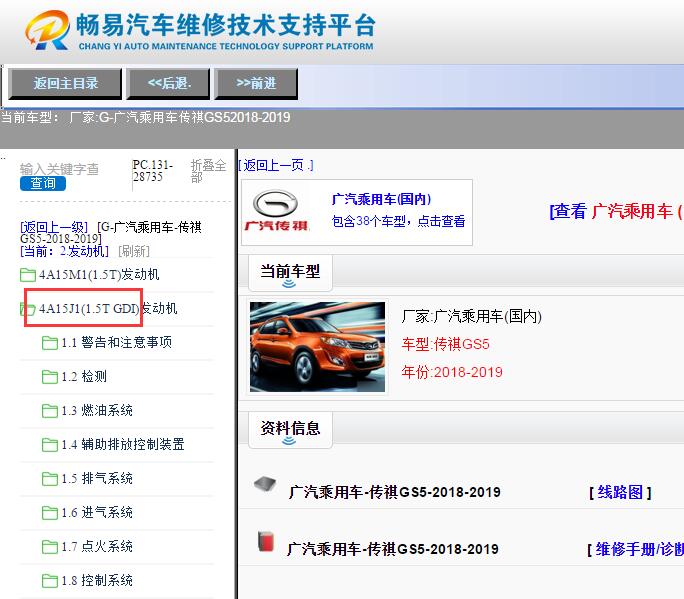The image size is (684, 599).
Task: Expand the 4A15M1(1.5T)发动机 tree item
Action: point(99,274)
